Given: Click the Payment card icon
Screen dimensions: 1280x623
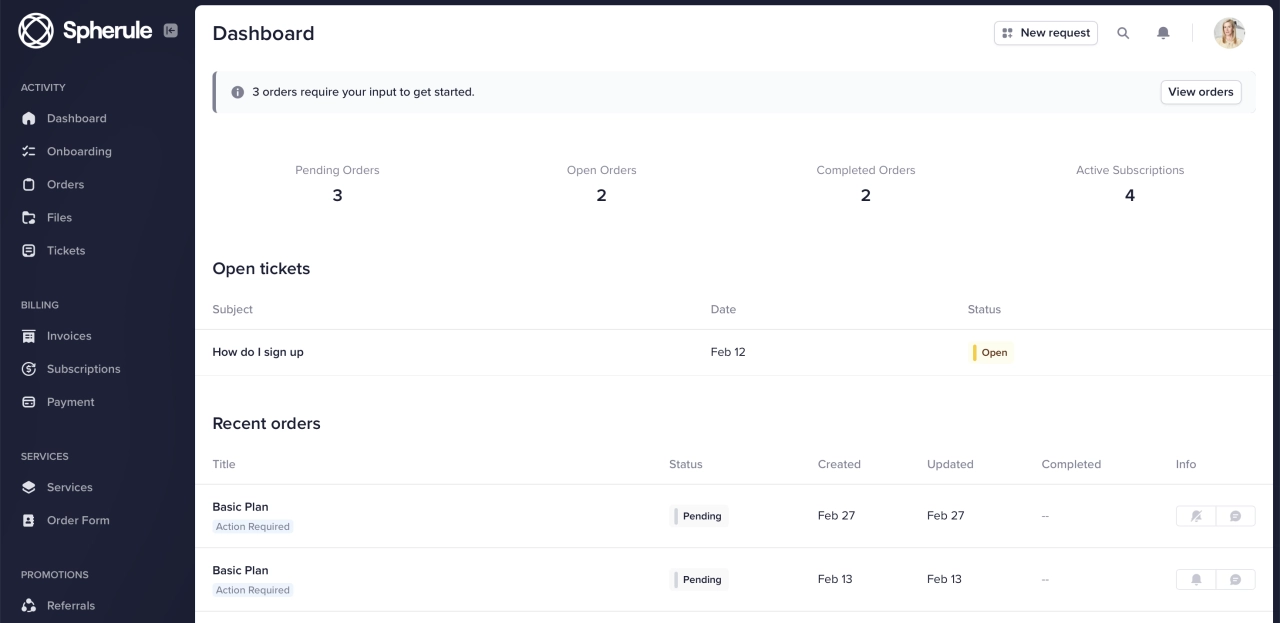Looking at the screenshot, I should pyautogui.click(x=29, y=402).
